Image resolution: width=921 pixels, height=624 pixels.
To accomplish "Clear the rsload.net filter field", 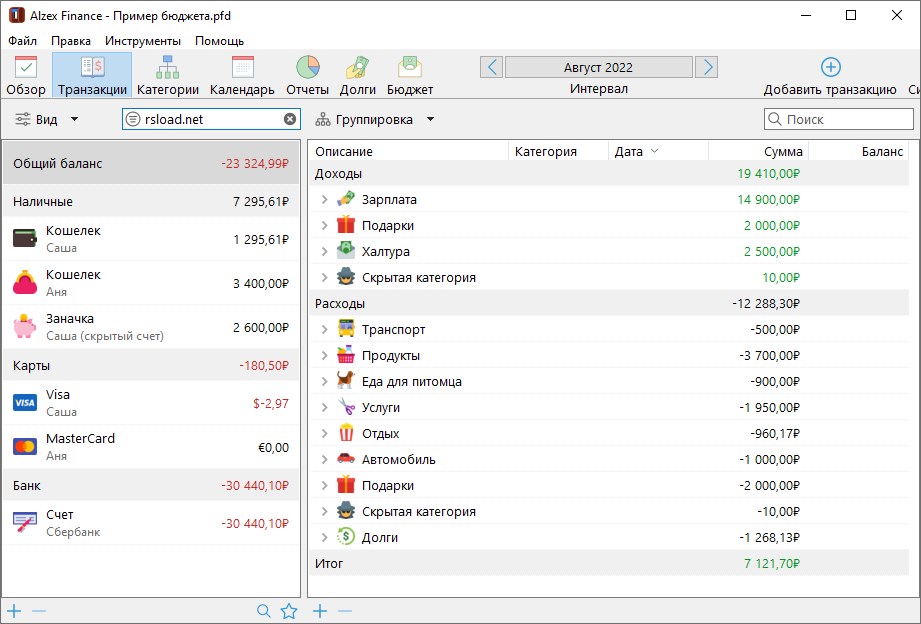I will (x=289, y=119).
